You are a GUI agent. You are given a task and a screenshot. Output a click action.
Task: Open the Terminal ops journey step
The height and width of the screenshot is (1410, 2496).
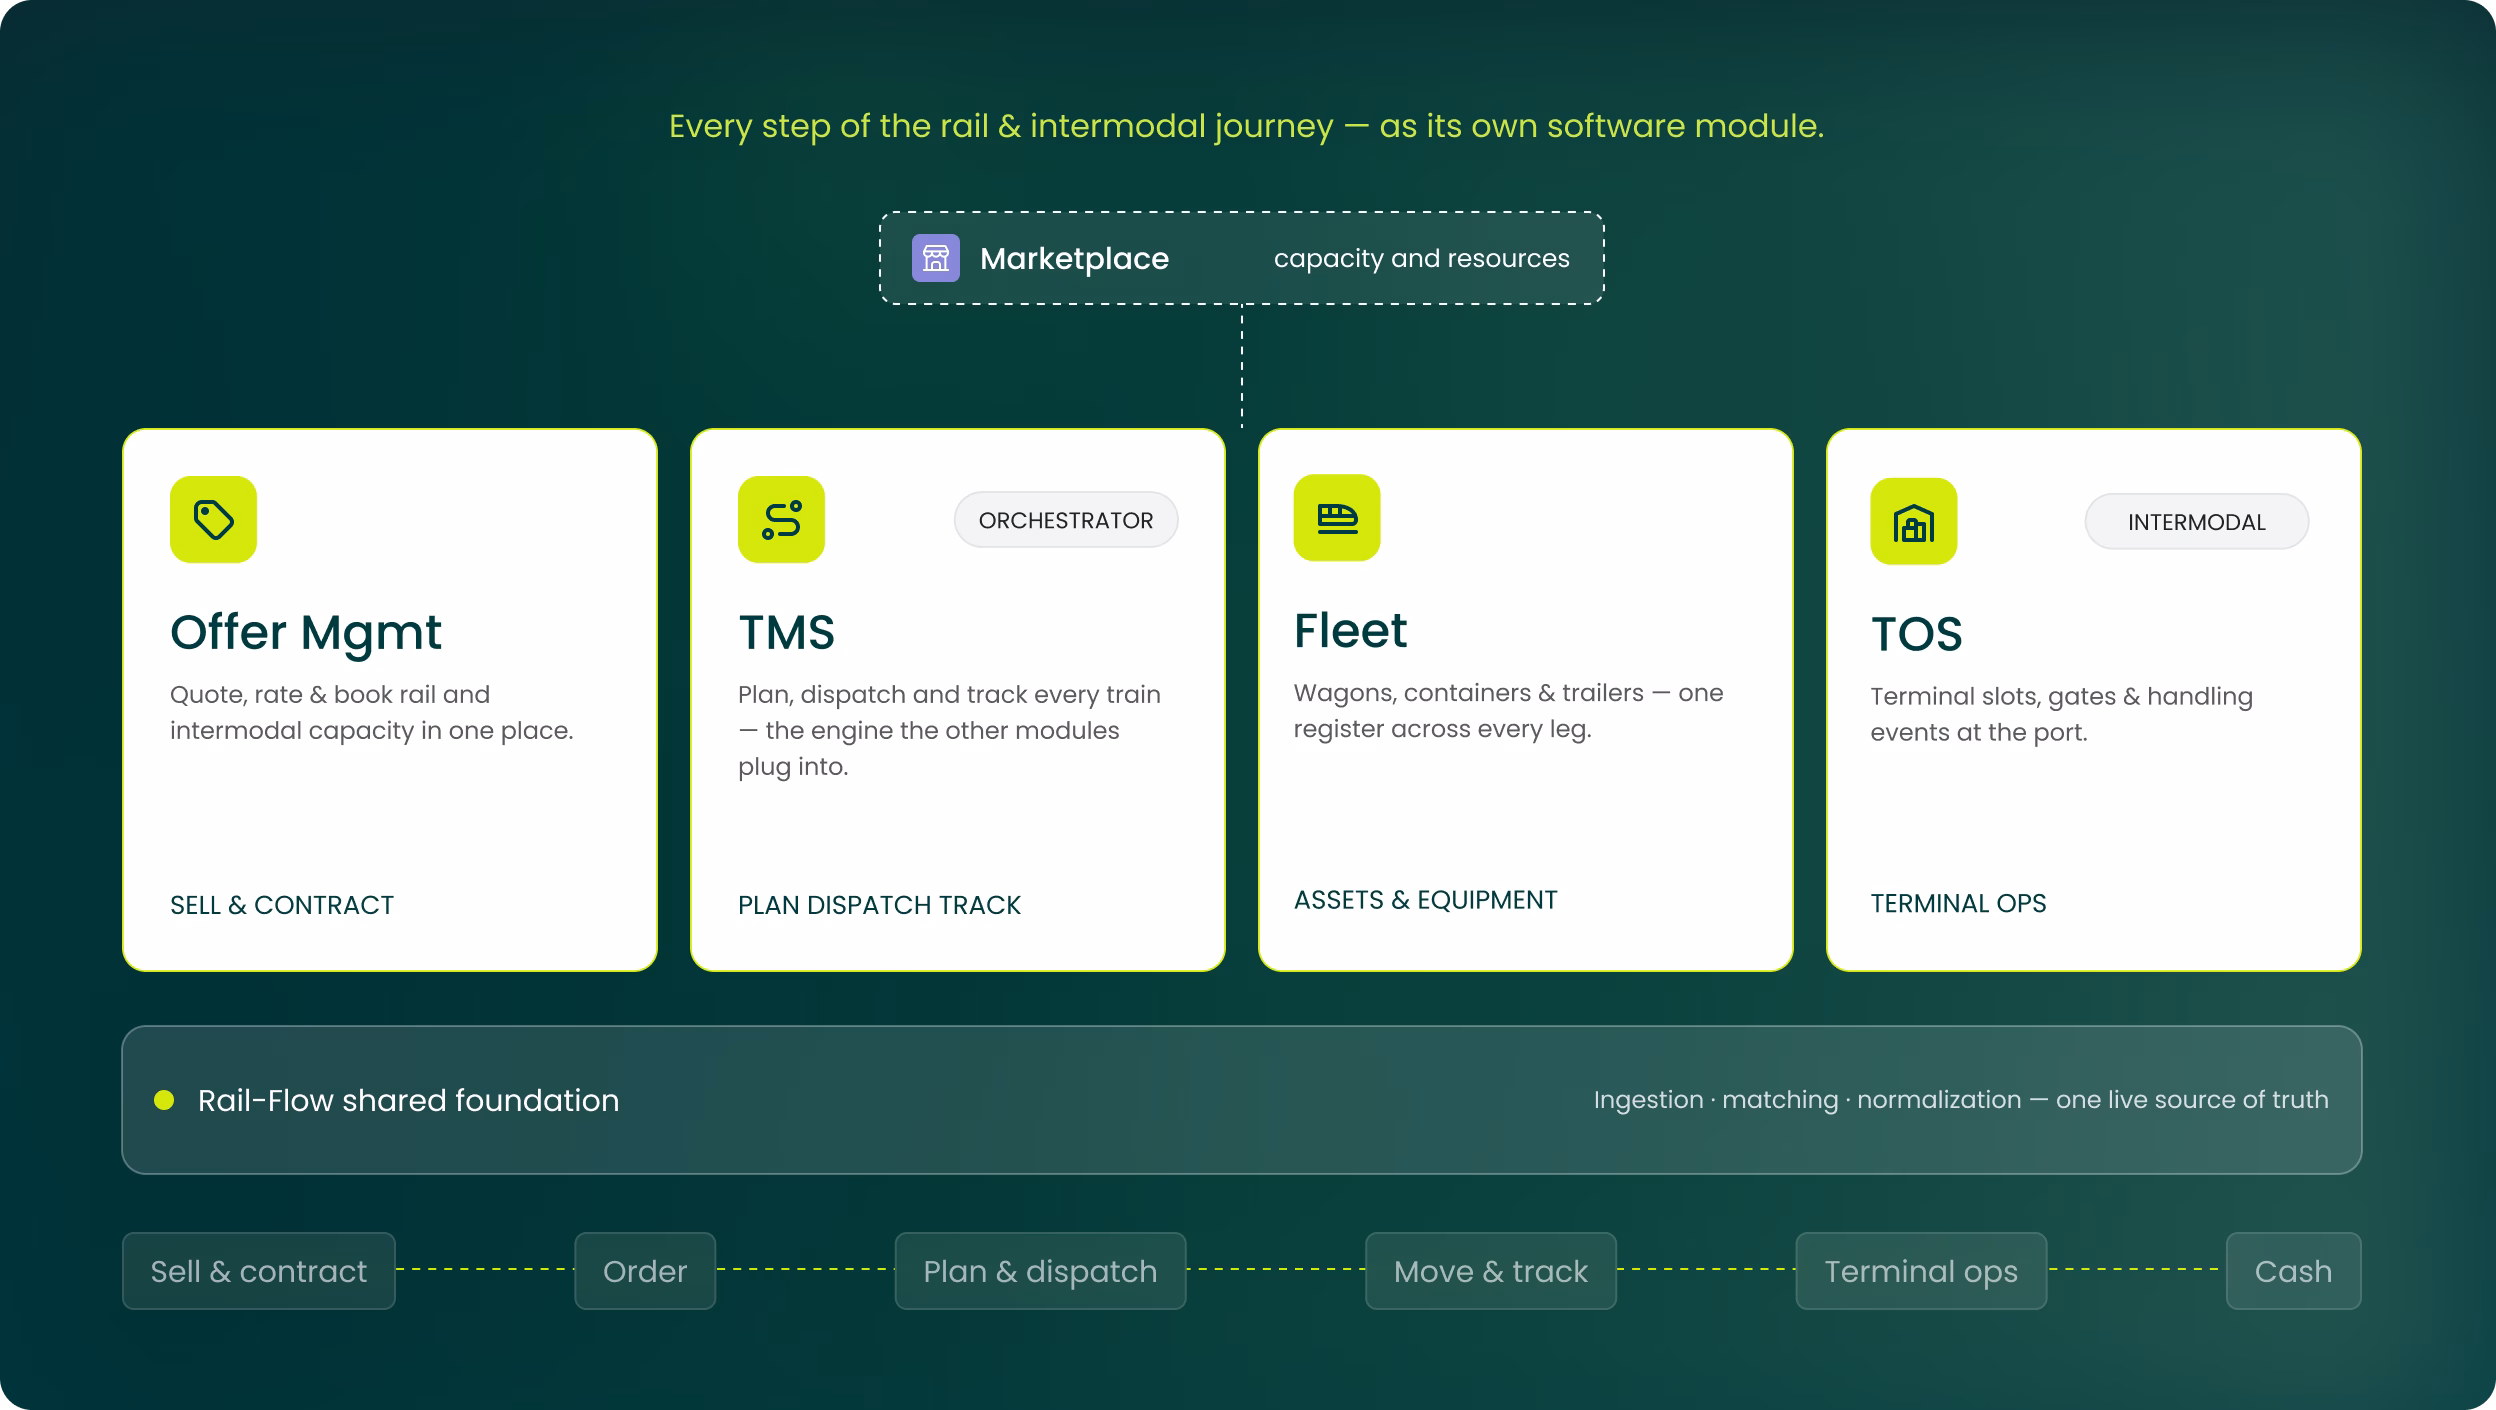tap(1921, 1271)
